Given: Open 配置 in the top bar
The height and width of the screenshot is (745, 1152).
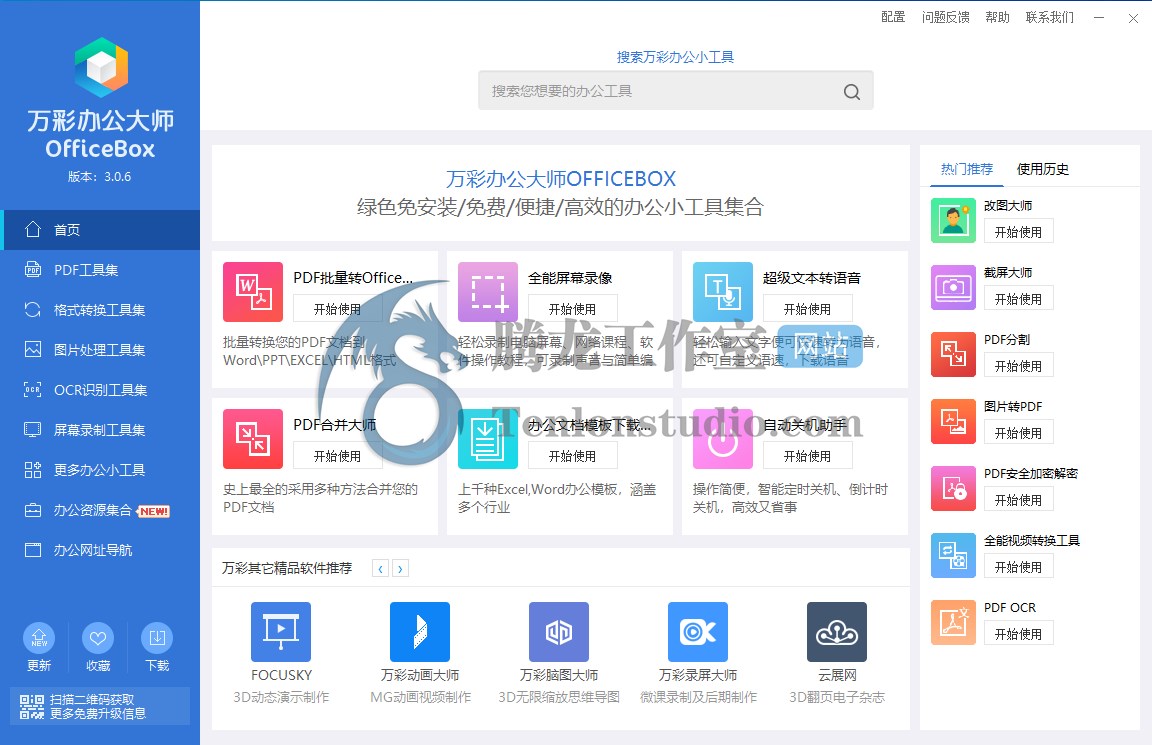Looking at the screenshot, I should pos(893,17).
